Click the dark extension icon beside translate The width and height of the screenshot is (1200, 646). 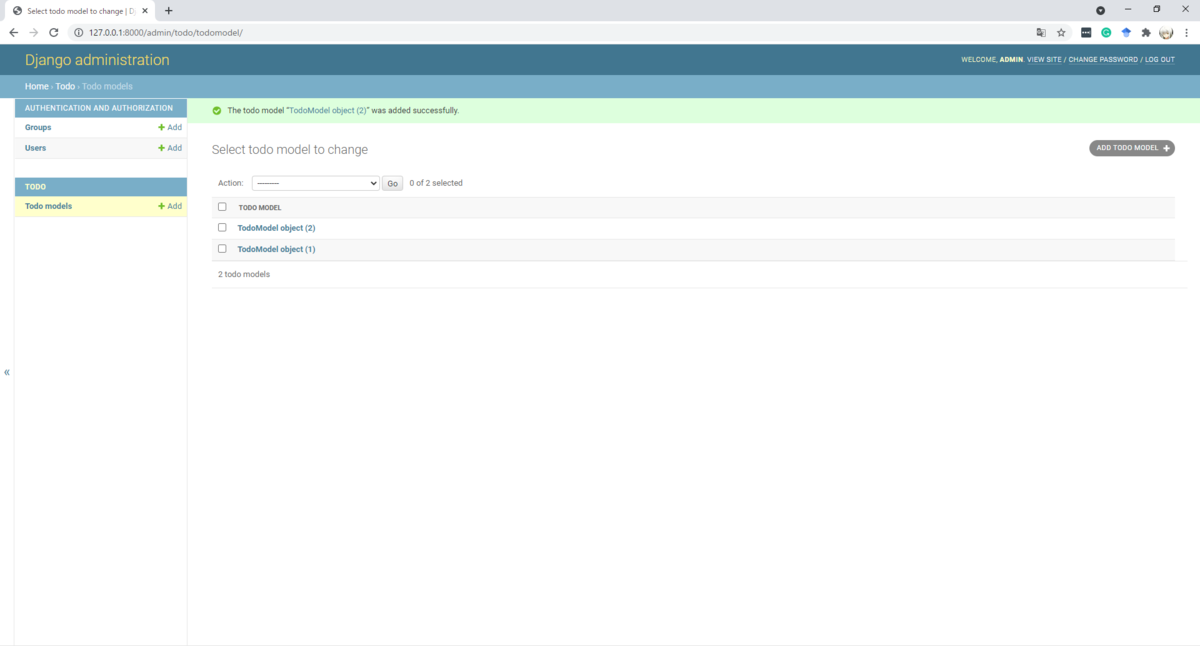[1086, 32]
